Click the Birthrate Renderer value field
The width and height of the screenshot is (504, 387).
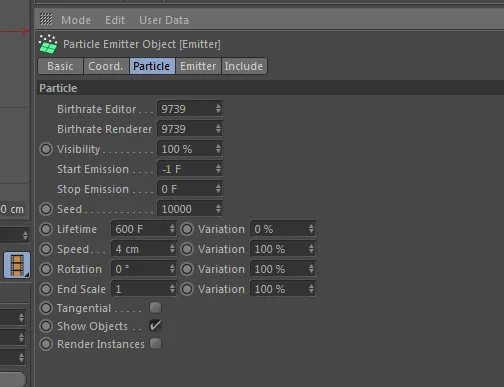tap(190, 129)
